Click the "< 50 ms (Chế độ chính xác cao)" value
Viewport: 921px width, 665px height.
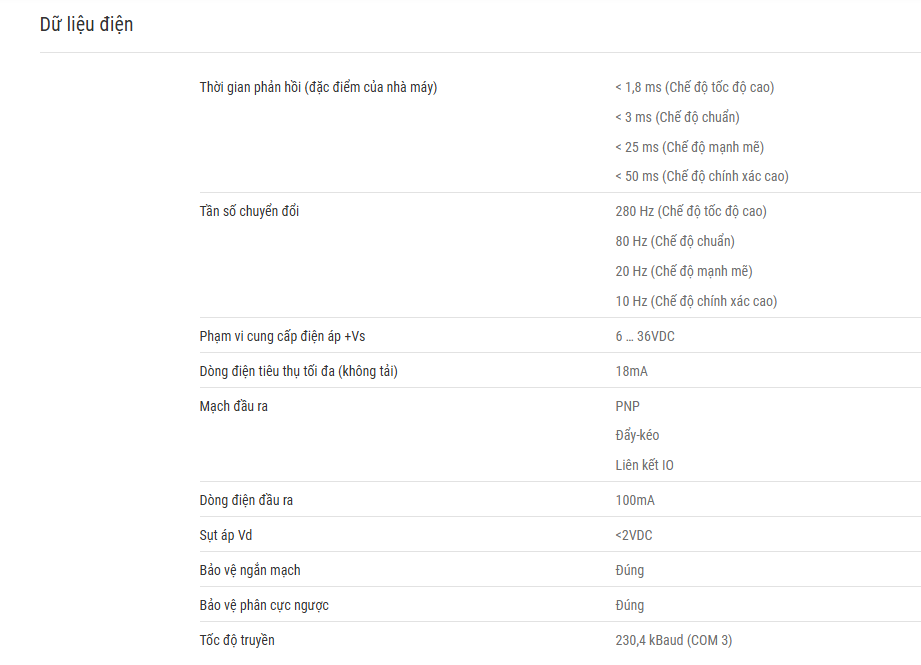(x=701, y=176)
